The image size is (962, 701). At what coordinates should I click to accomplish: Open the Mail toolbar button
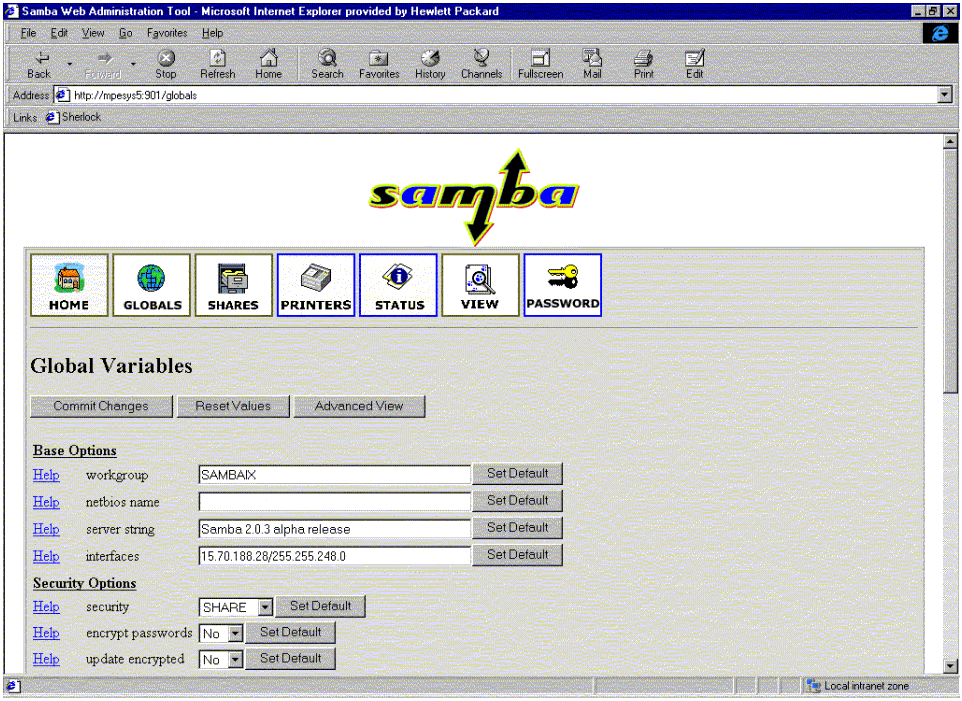[592, 64]
